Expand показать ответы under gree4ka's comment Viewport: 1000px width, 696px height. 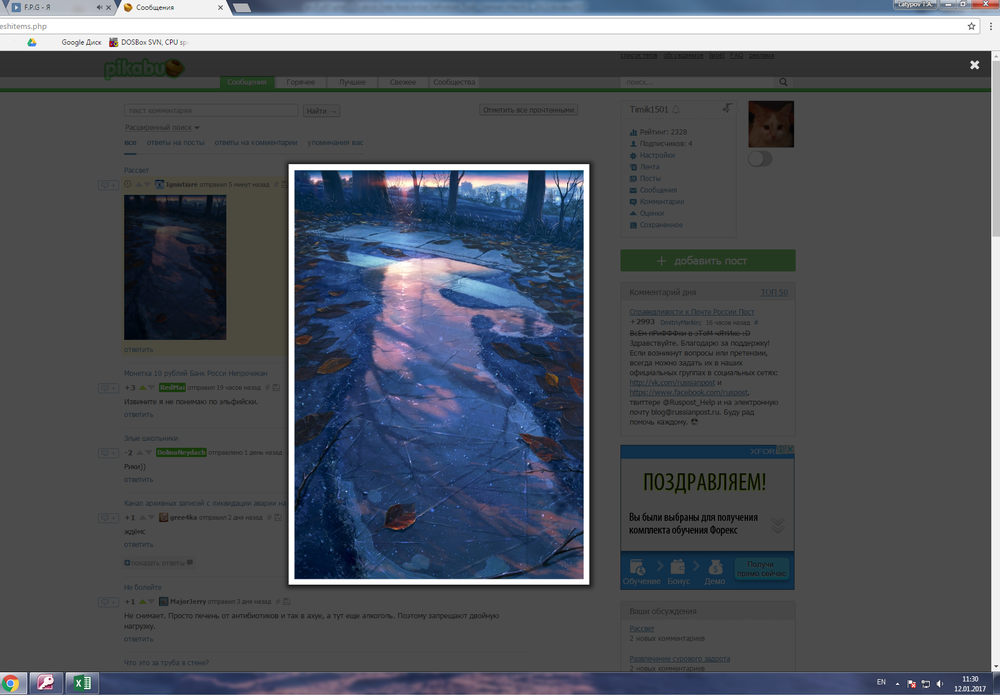click(159, 563)
